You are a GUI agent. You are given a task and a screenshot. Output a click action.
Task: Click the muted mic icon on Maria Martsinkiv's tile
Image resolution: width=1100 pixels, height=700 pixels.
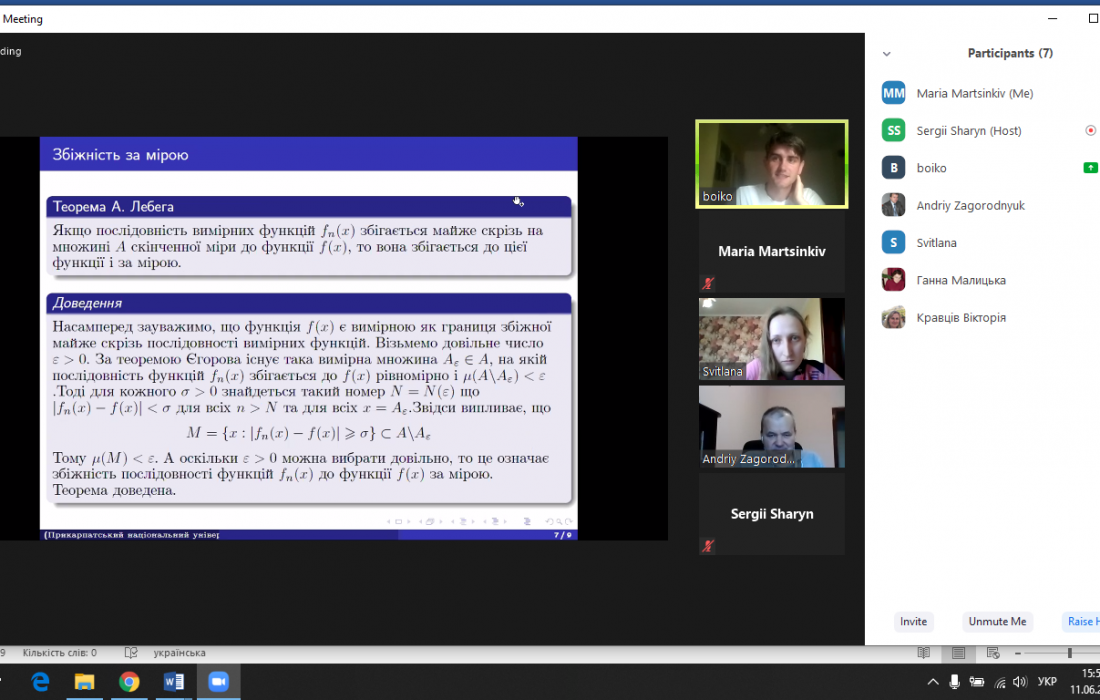click(708, 284)
